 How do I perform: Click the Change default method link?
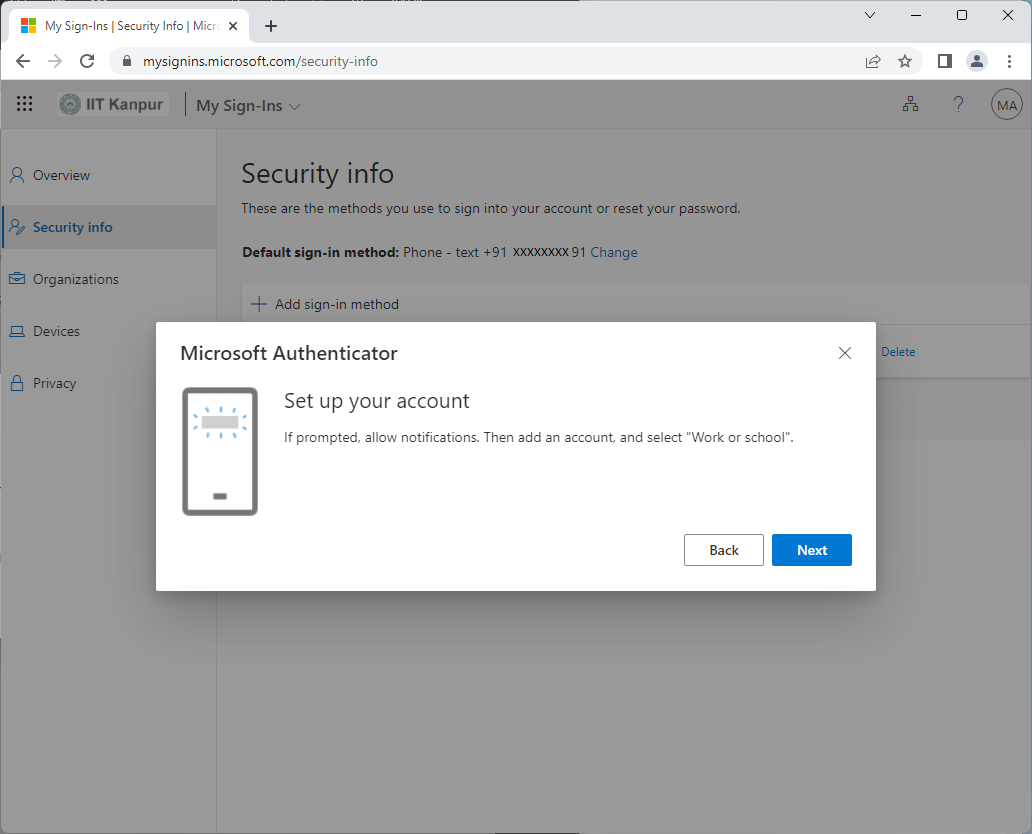[x=613, y=252]
